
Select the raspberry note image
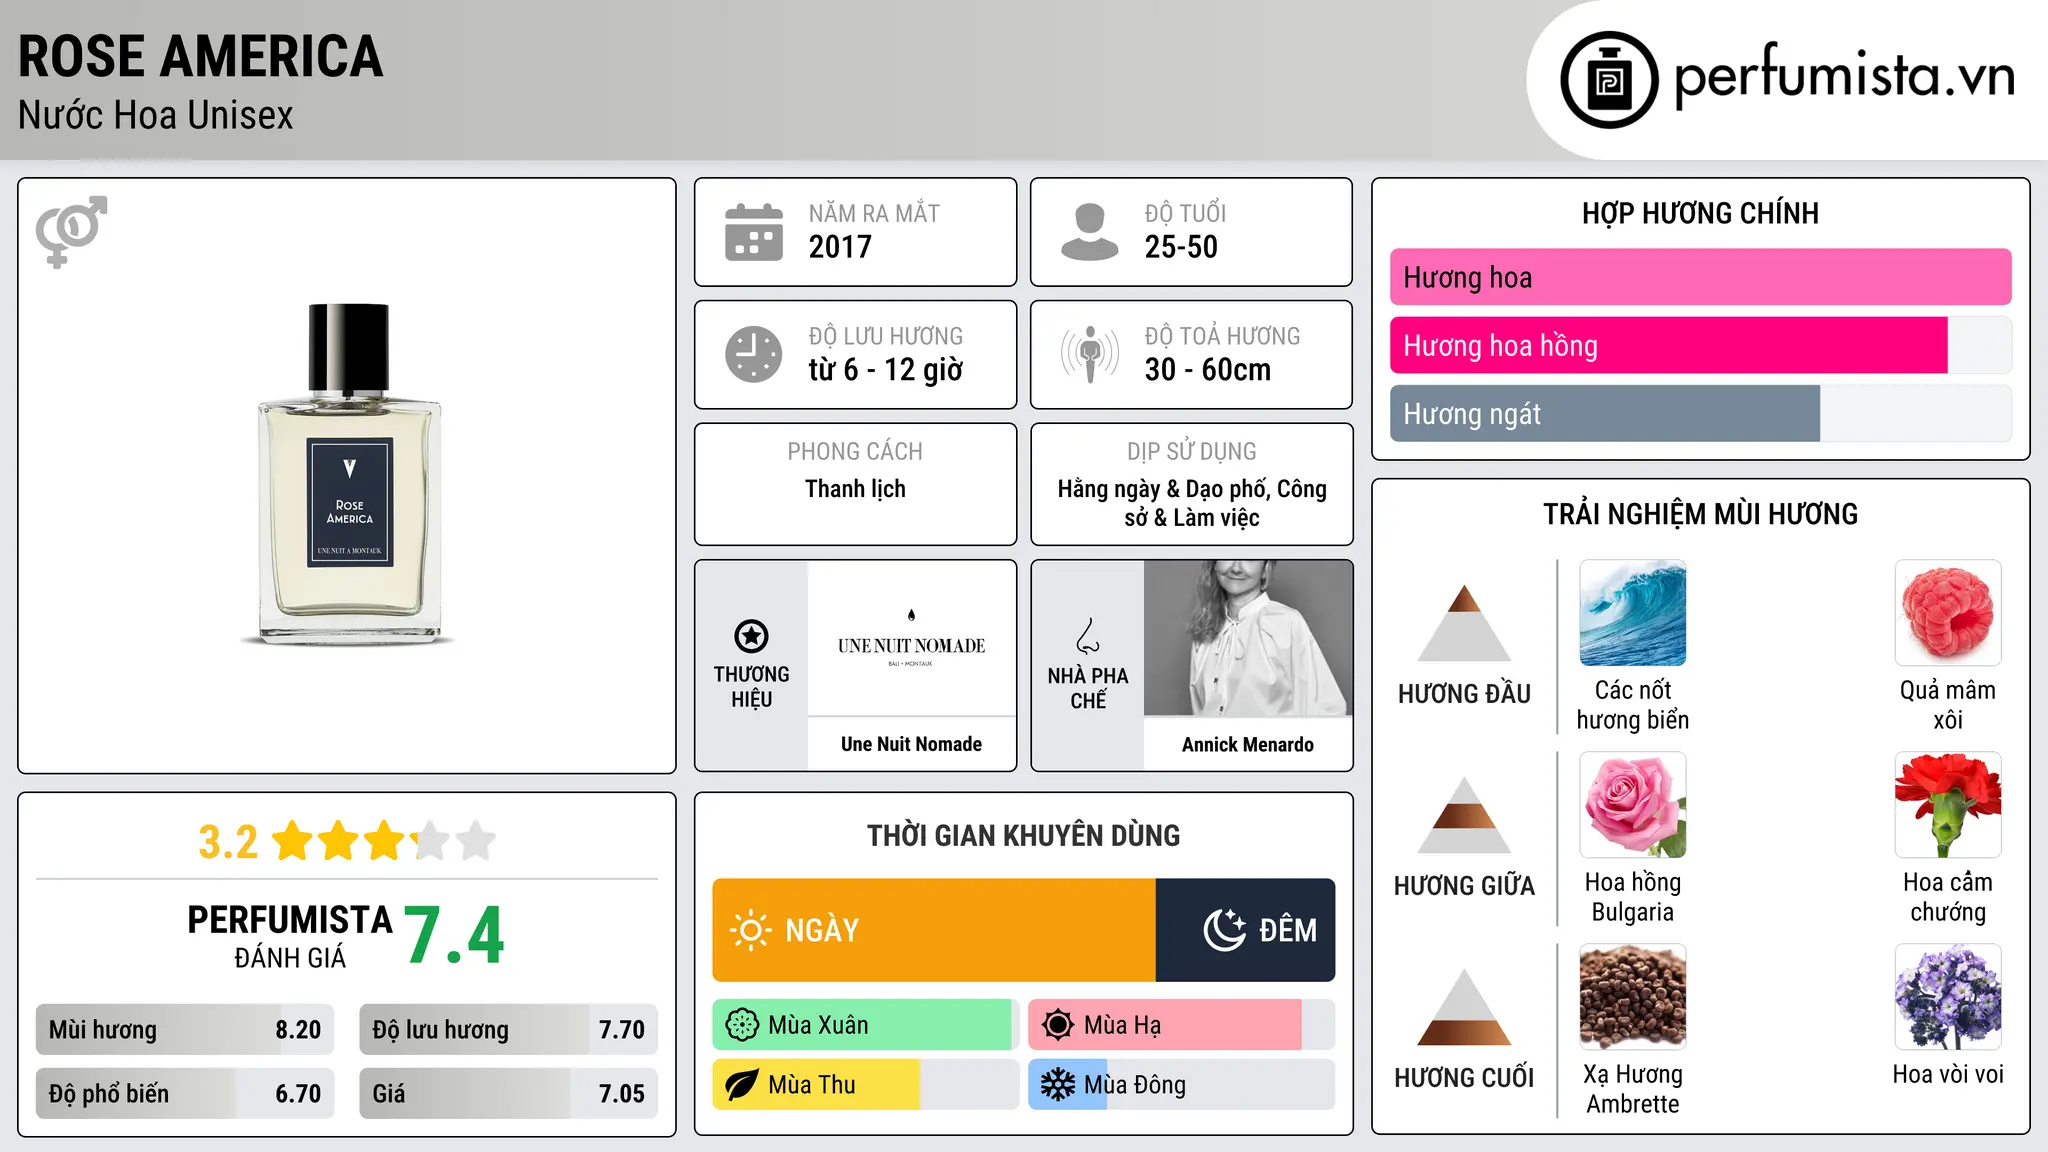coord(1948,613)
